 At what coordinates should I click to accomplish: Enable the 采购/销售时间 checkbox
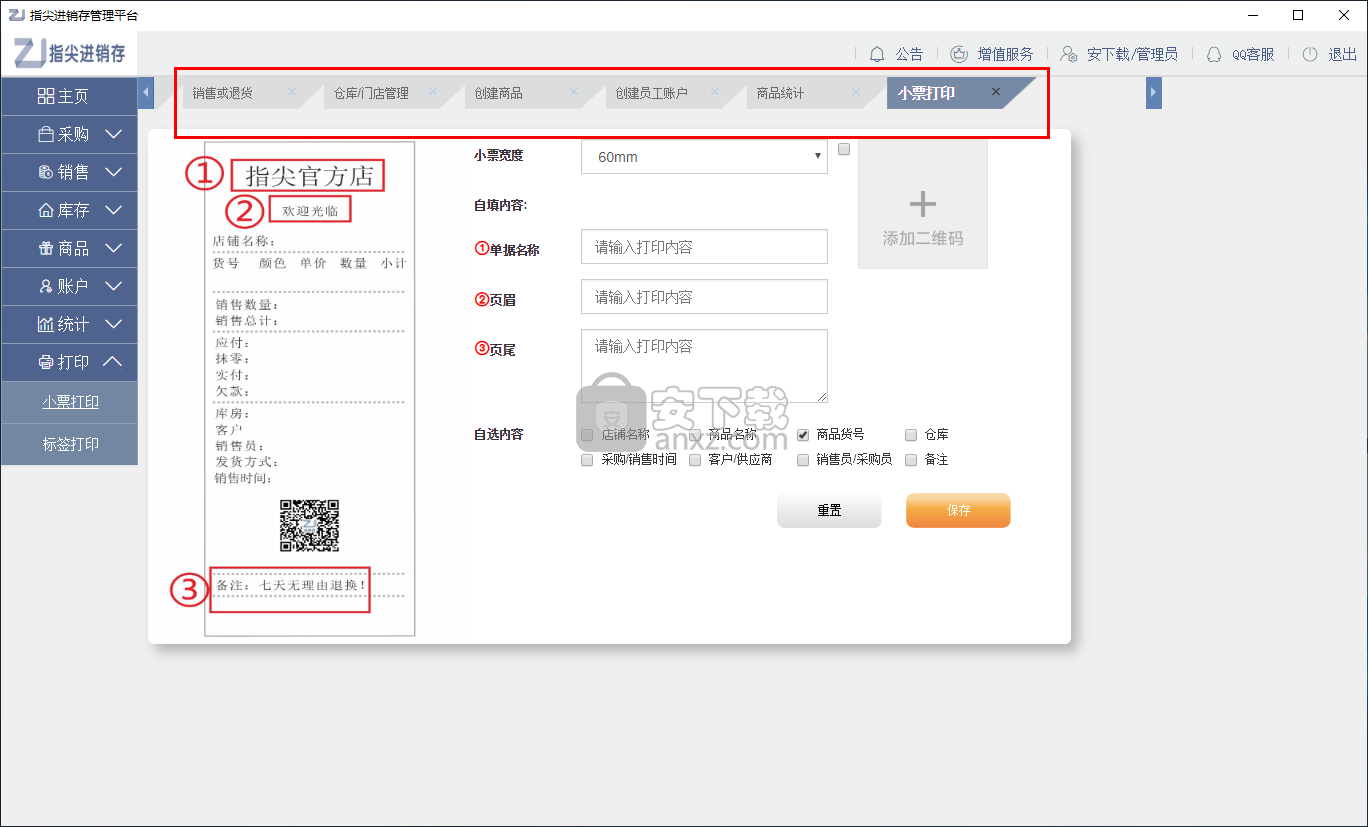[587, 460]
